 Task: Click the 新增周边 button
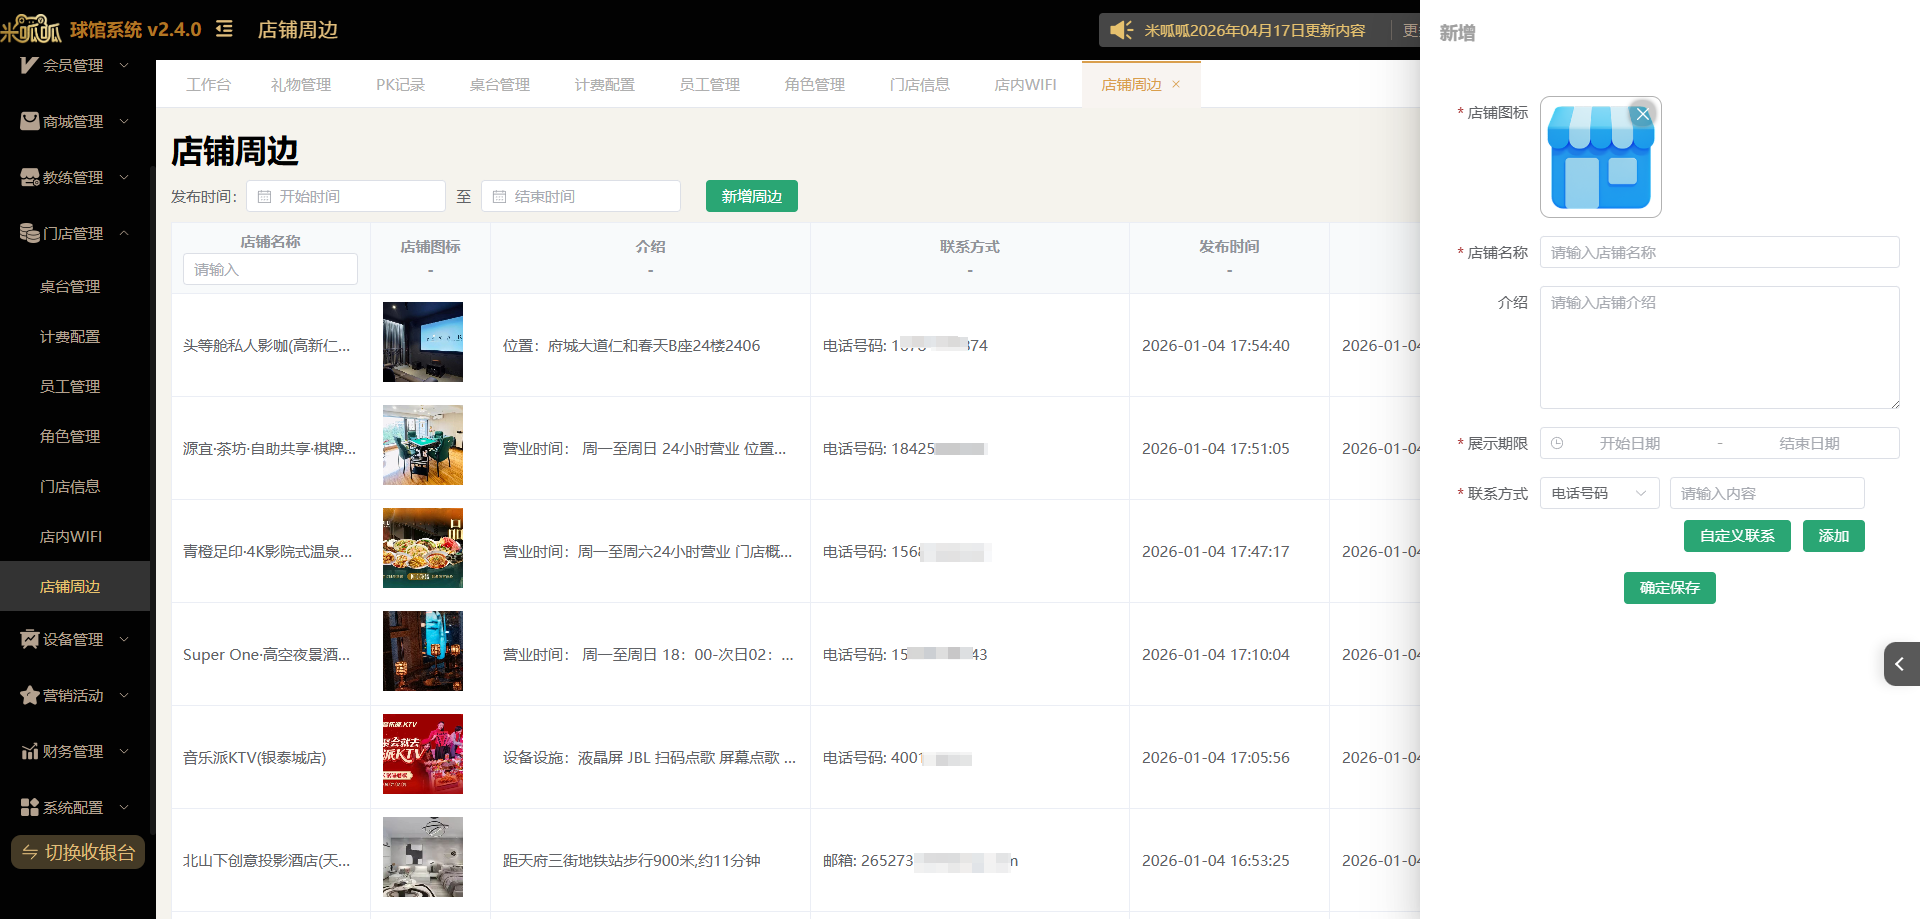752,196
